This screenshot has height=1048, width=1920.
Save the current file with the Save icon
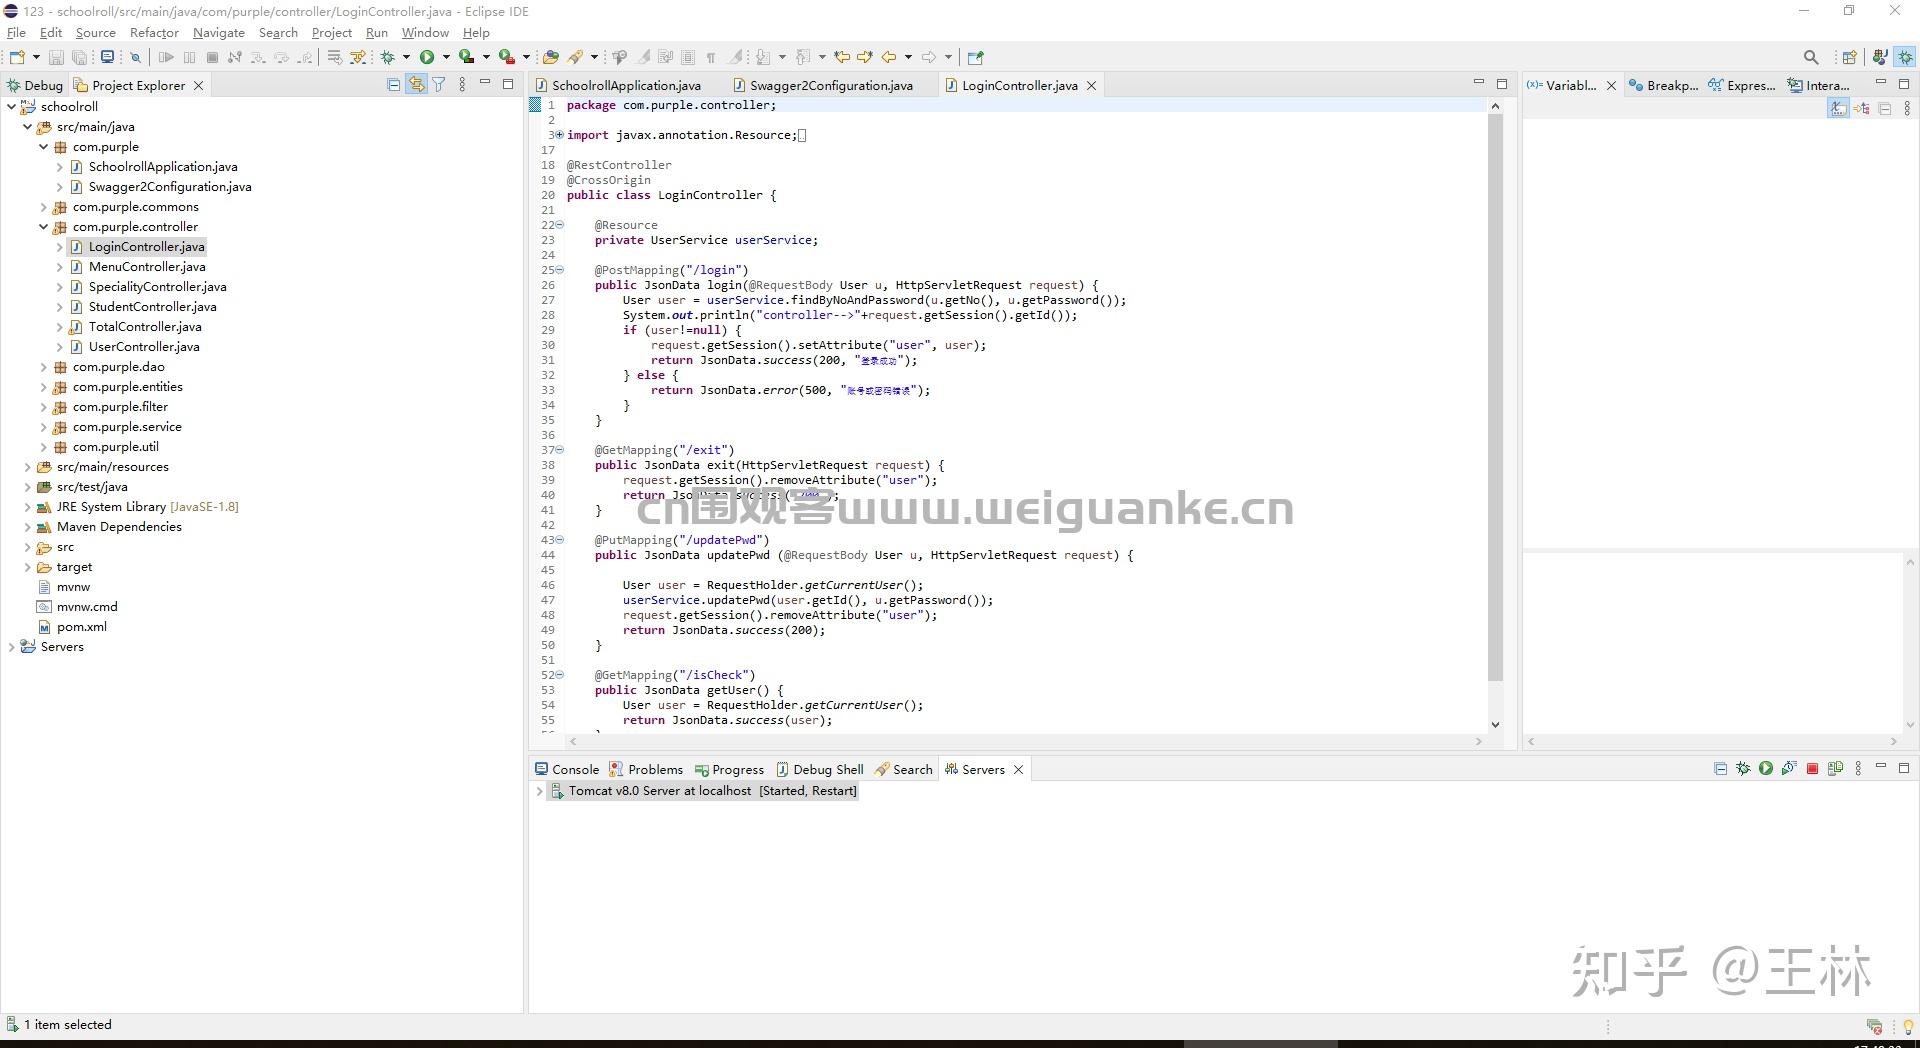(x=57, y=57)
